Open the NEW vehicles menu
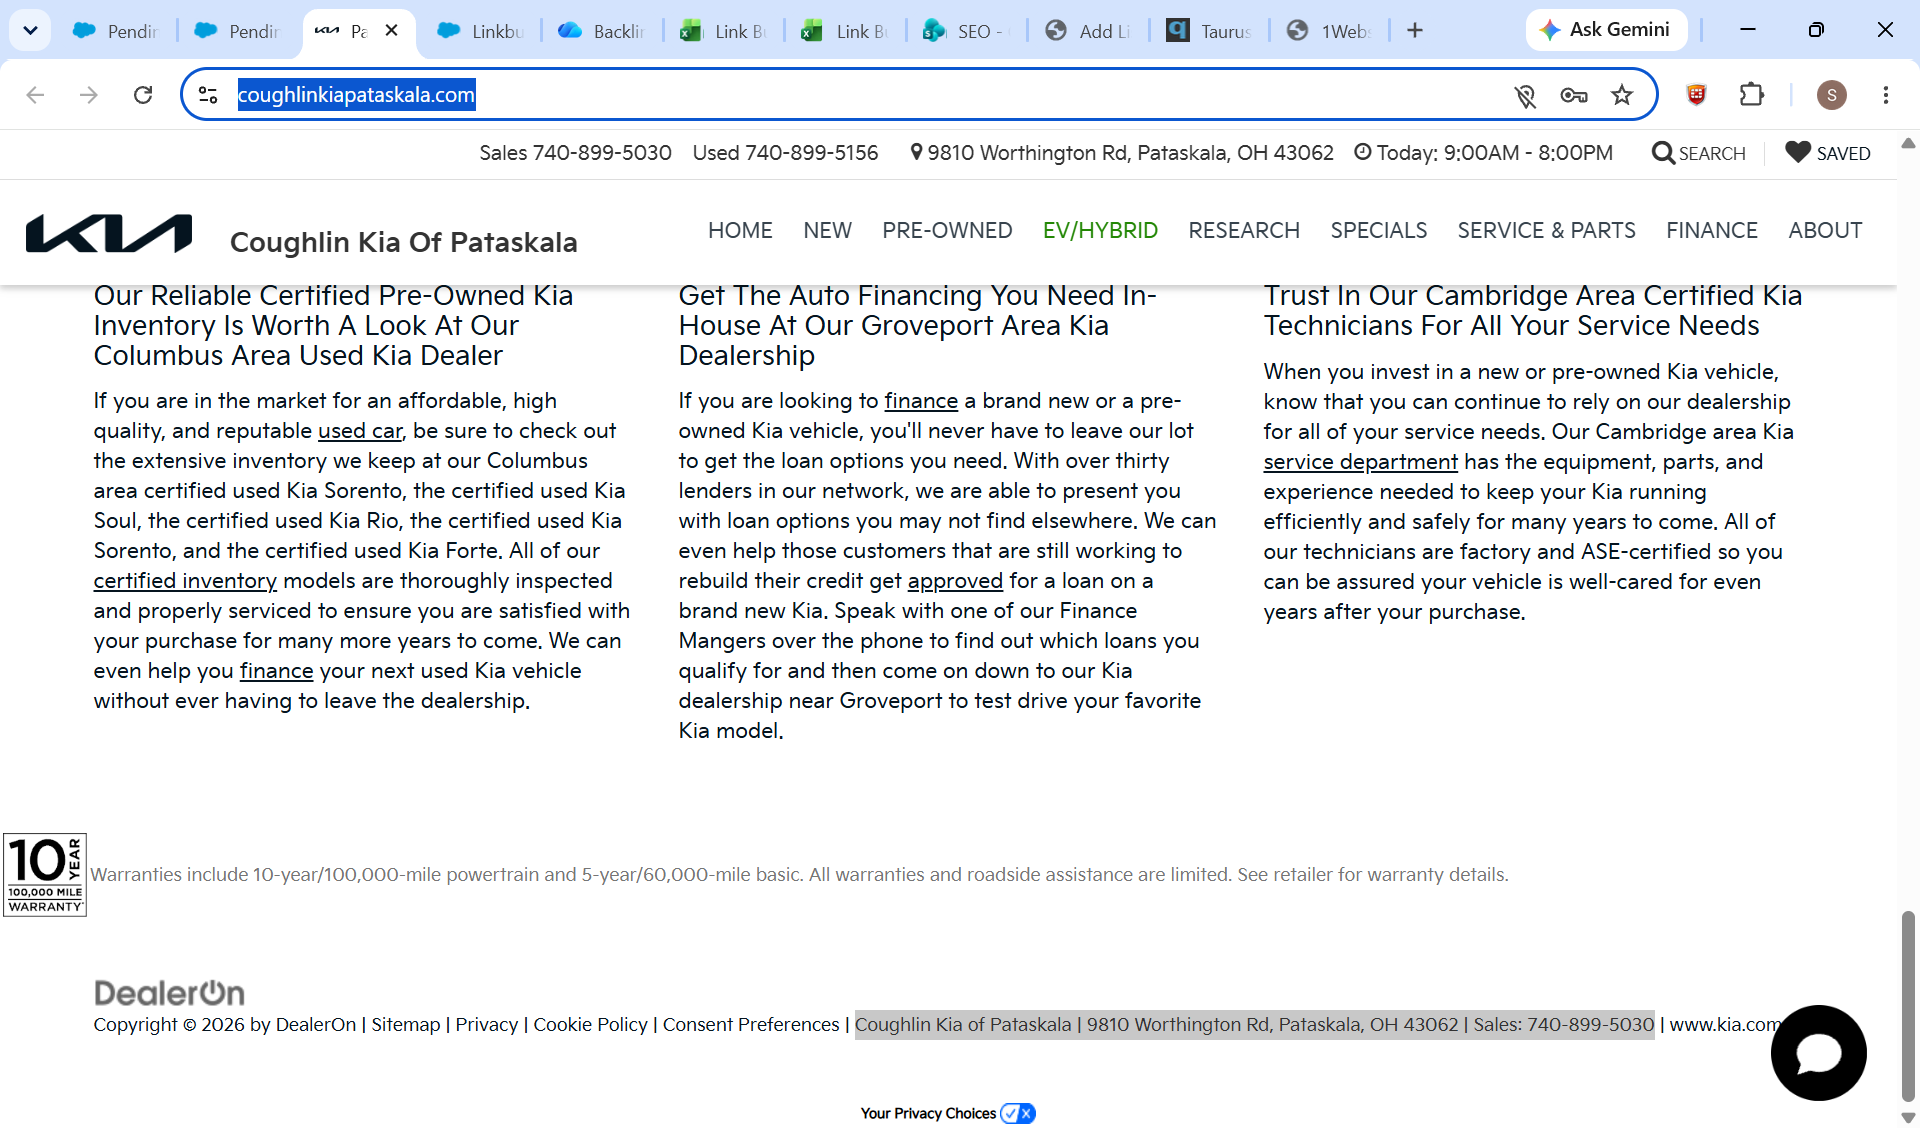 827,231
